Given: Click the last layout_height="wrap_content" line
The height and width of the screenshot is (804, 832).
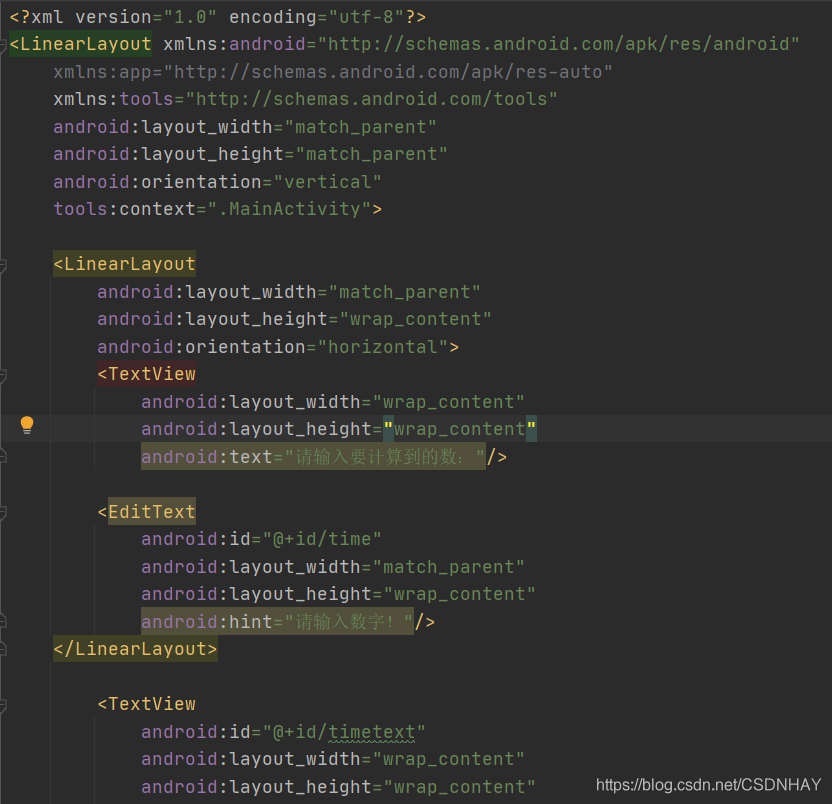Looking at the screenshot, I should [x=338, y=786].
